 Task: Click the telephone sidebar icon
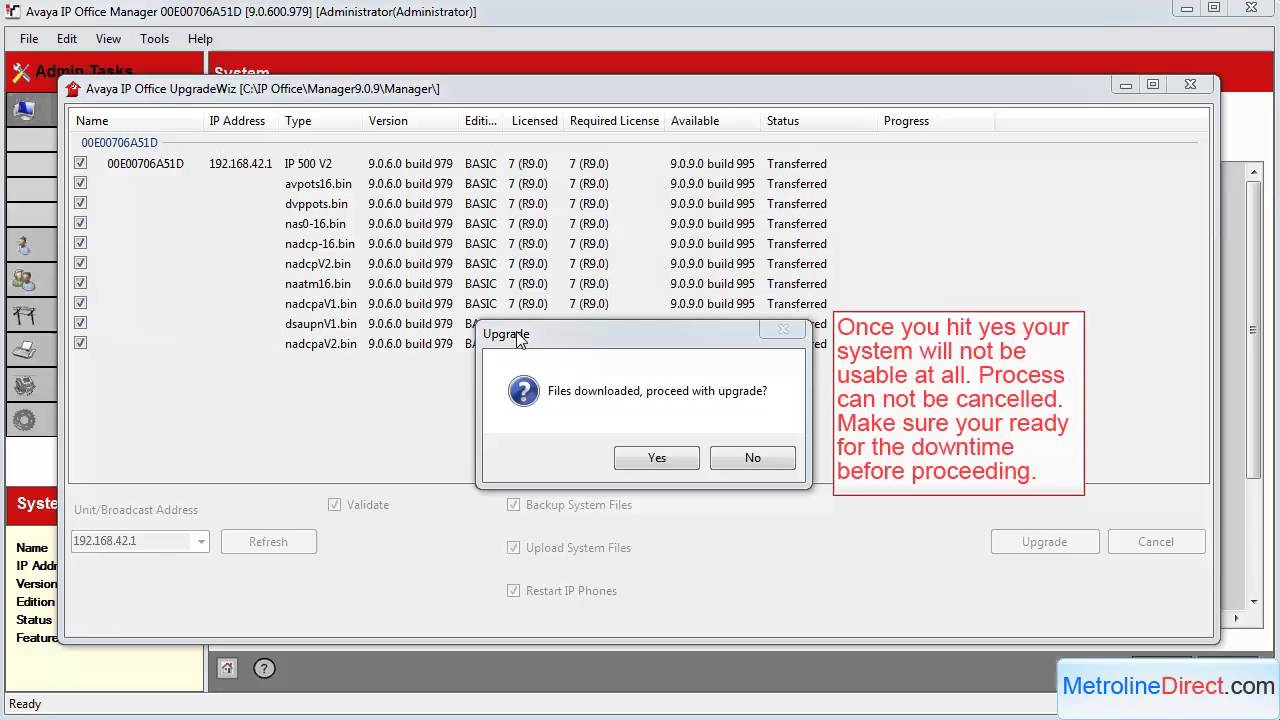coord(24,385)
